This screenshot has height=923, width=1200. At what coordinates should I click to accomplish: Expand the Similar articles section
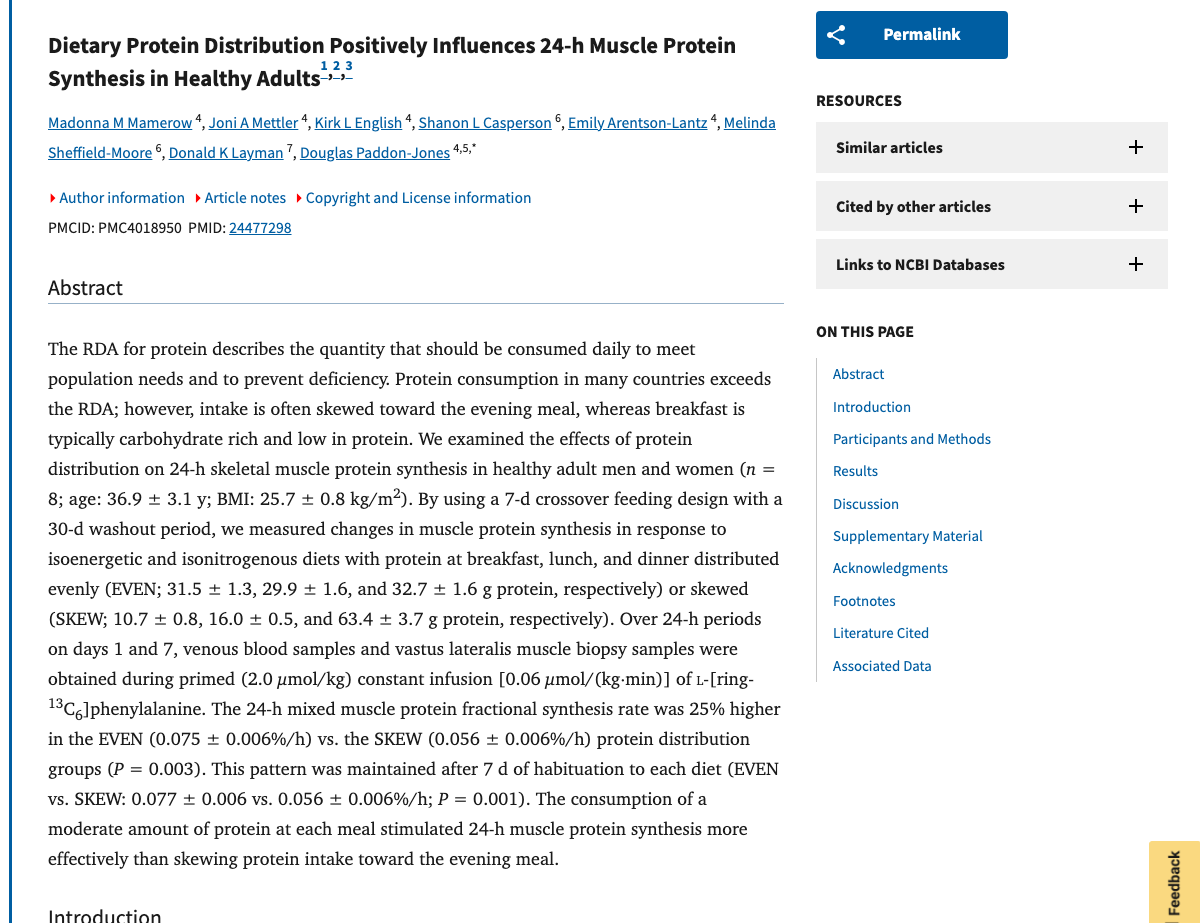point(1135,147)
